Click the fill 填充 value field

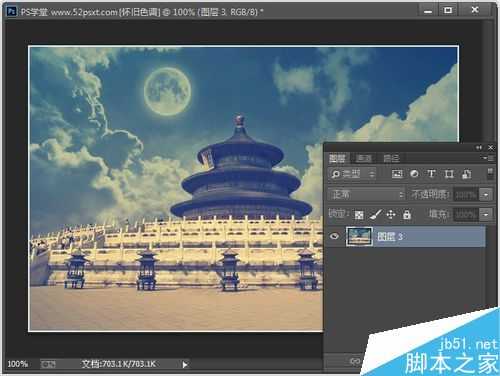(466, 215)
